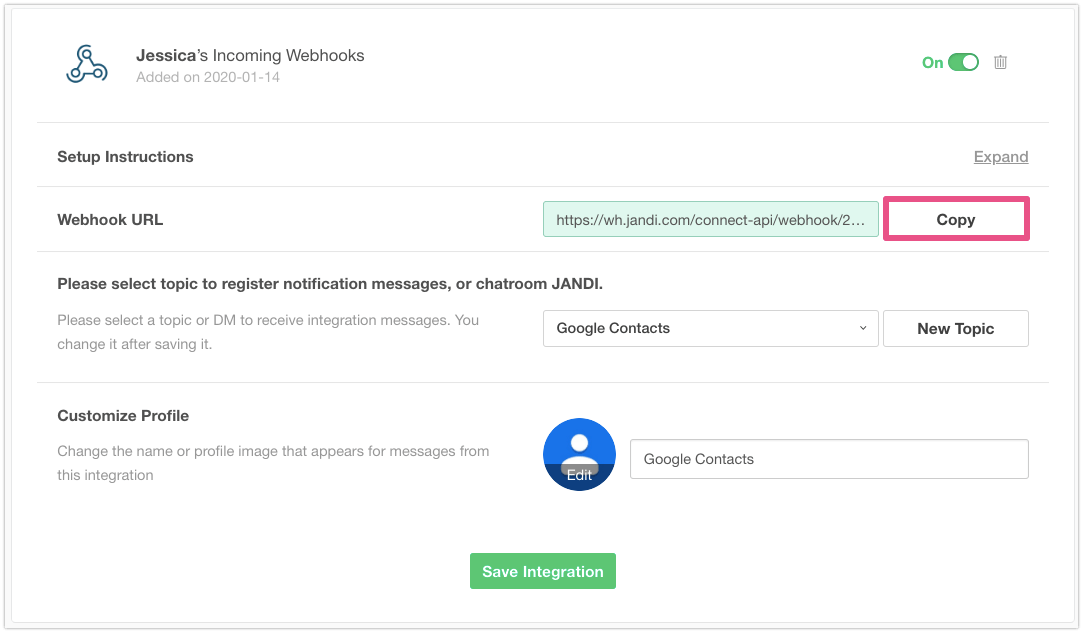
Task: Select the webhook URL text field
Action: click(710, 220)
